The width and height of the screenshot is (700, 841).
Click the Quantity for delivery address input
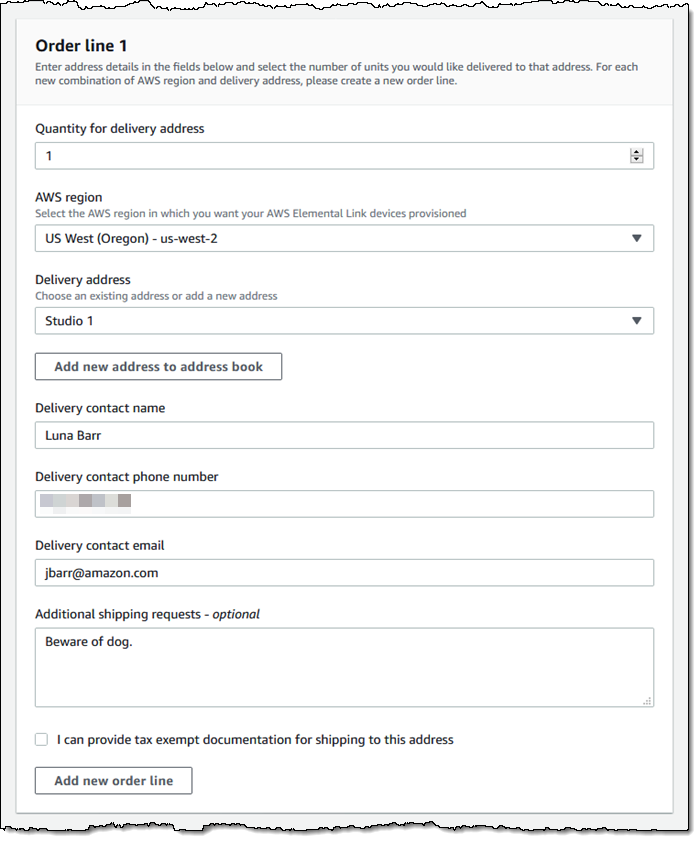point(330,156)
